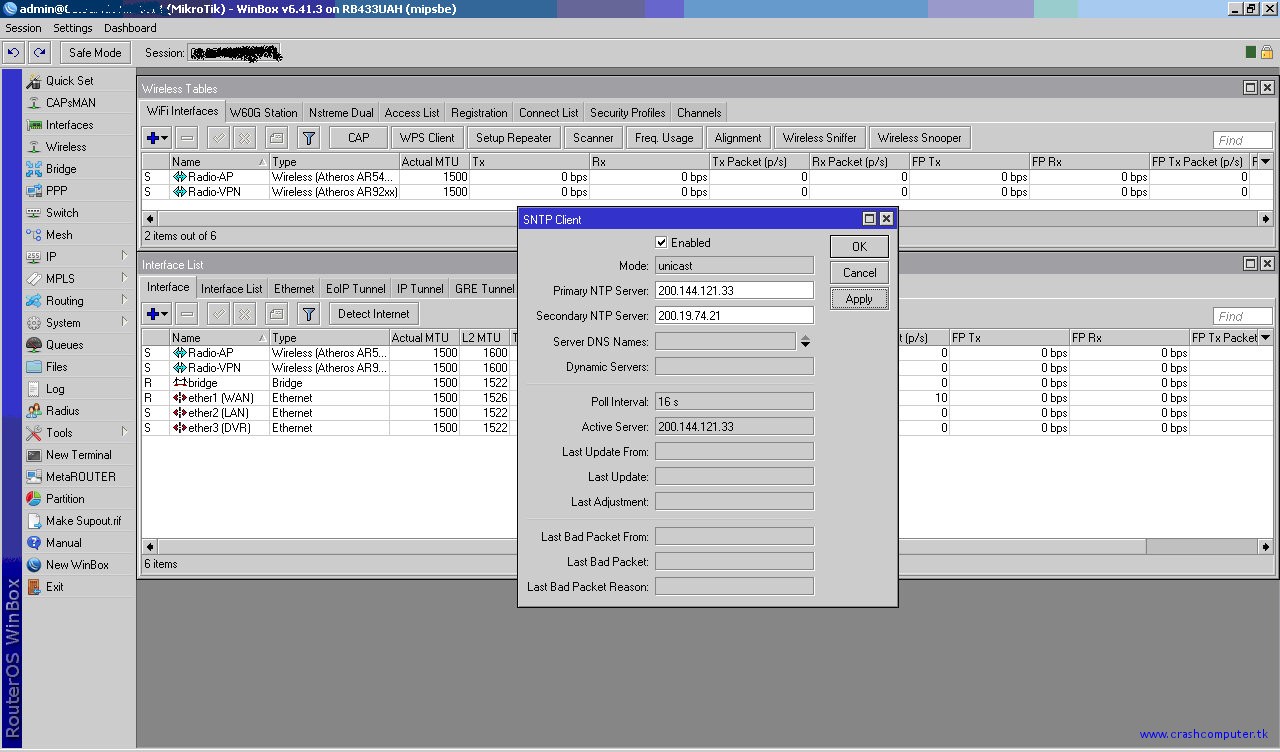The image size is (1280, 752).
Task: Toggle the Enabled checkbox in SNTP Client
Action: 661,242
